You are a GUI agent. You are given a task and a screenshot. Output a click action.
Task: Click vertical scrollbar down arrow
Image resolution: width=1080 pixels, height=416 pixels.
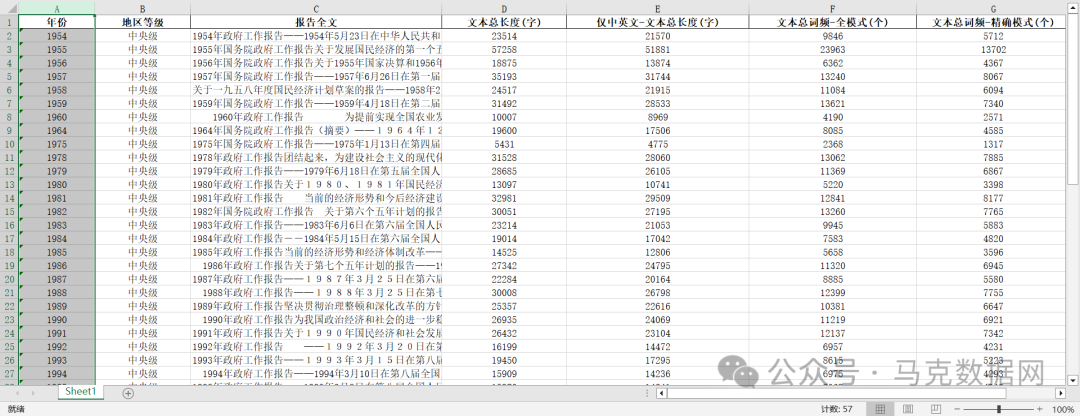1072,380
